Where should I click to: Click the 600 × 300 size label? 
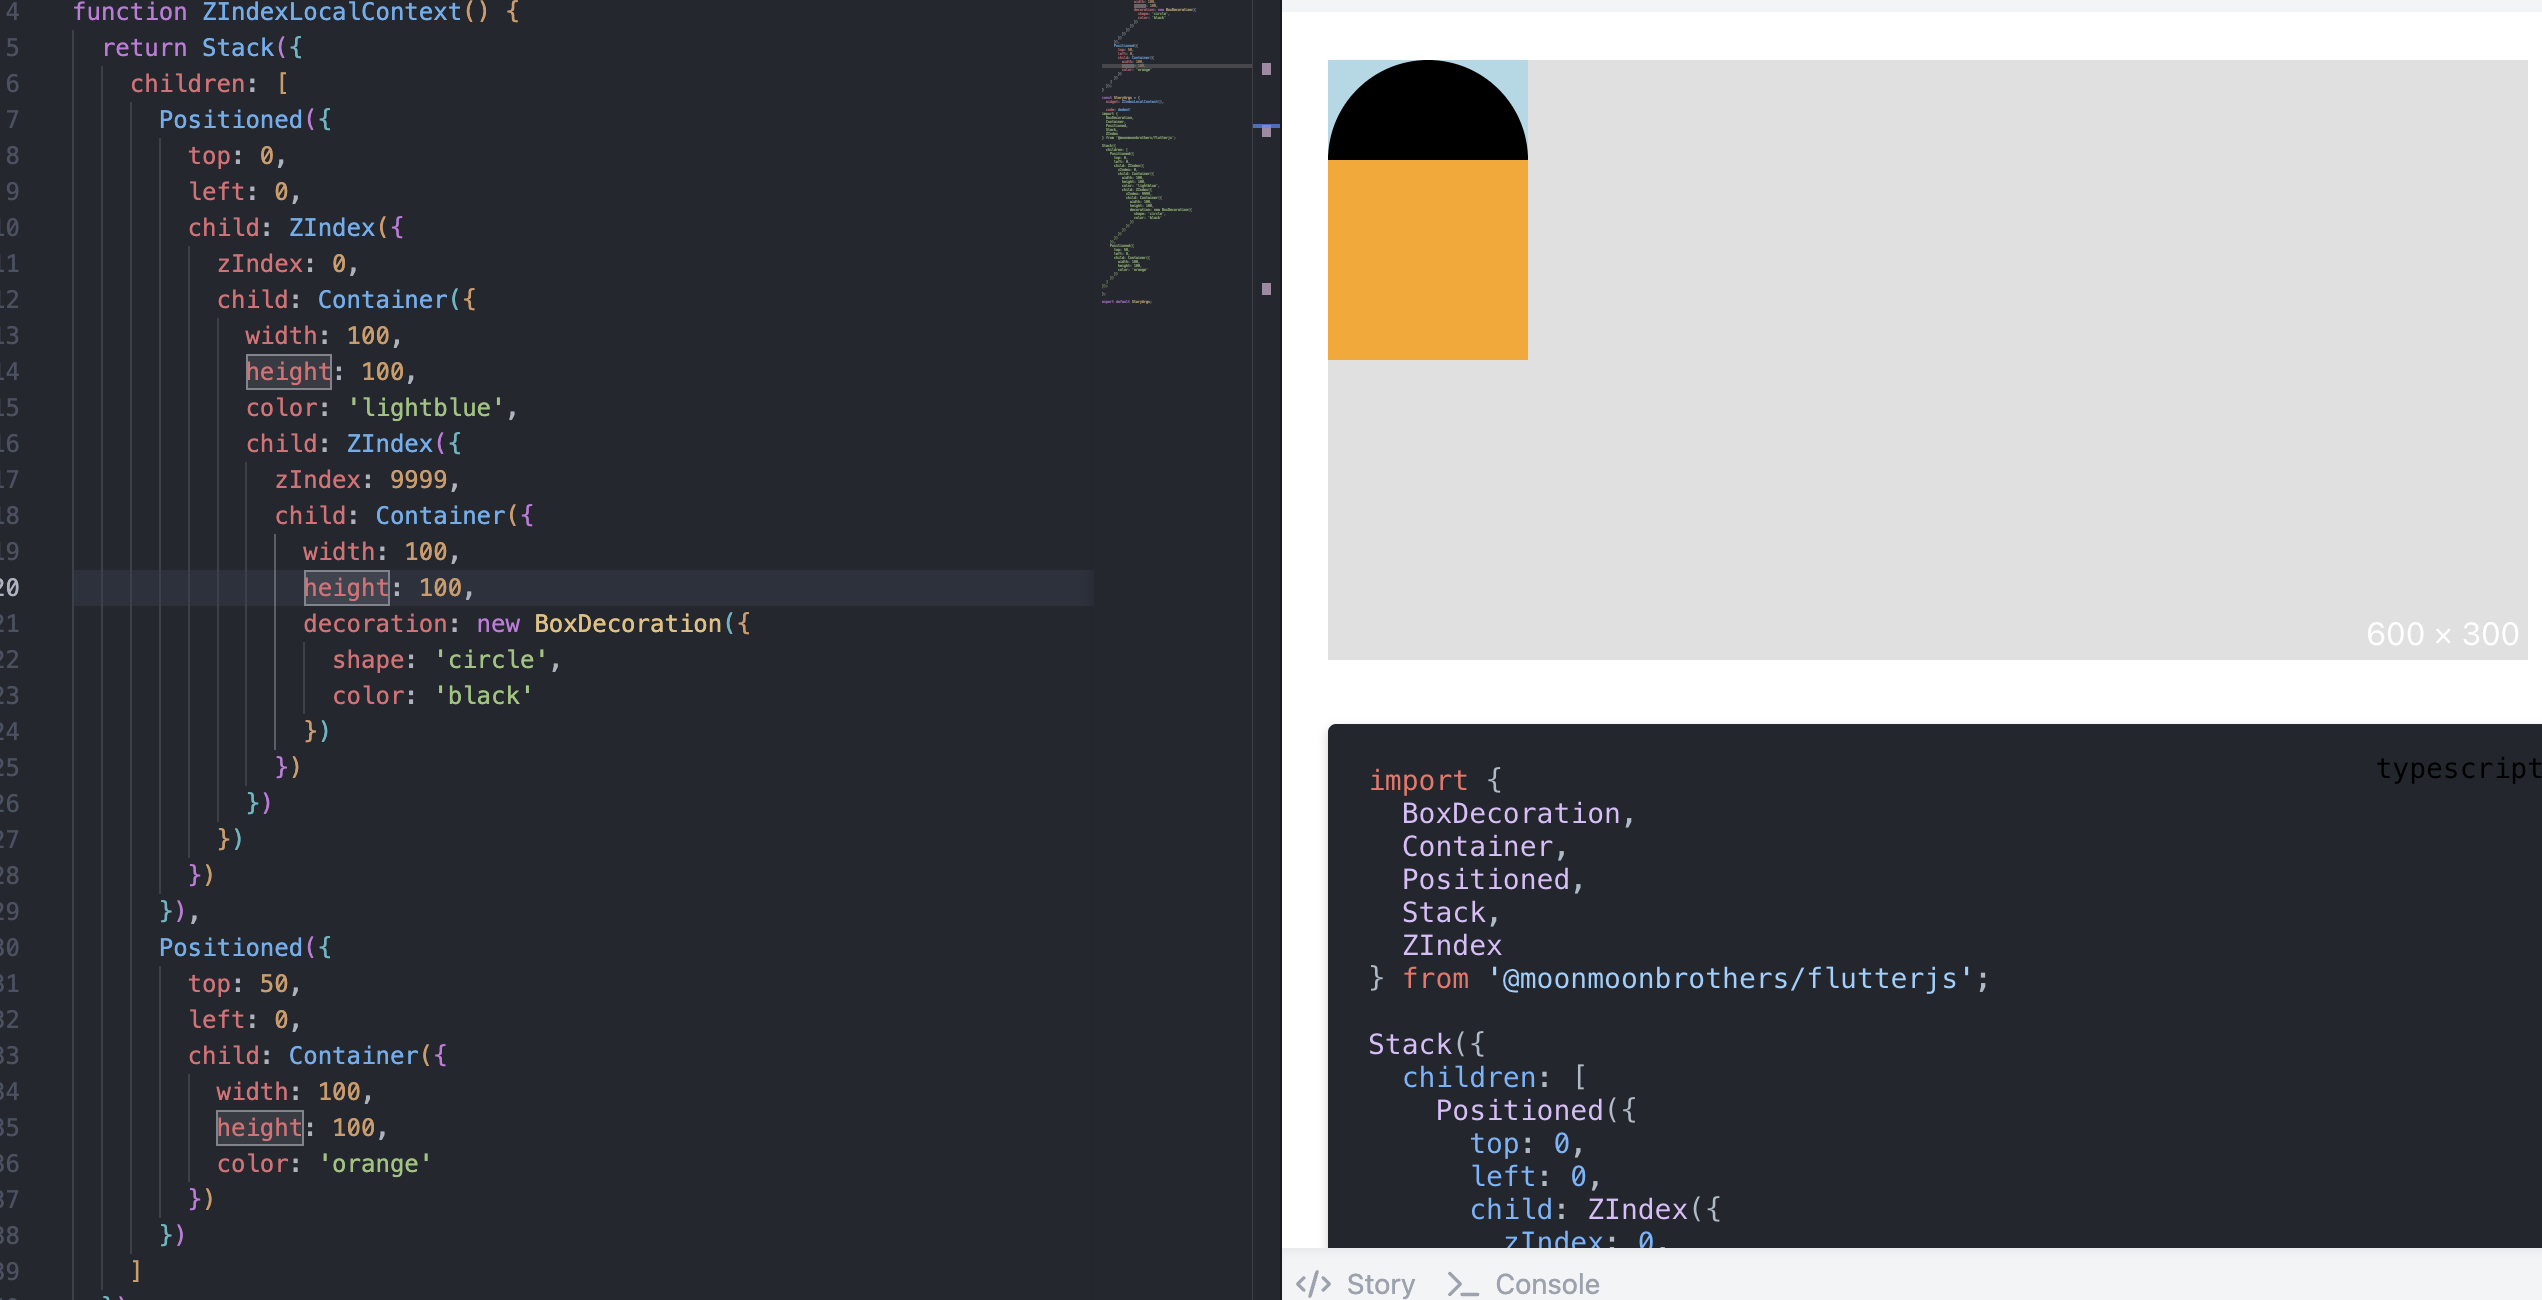point(2441,634)
